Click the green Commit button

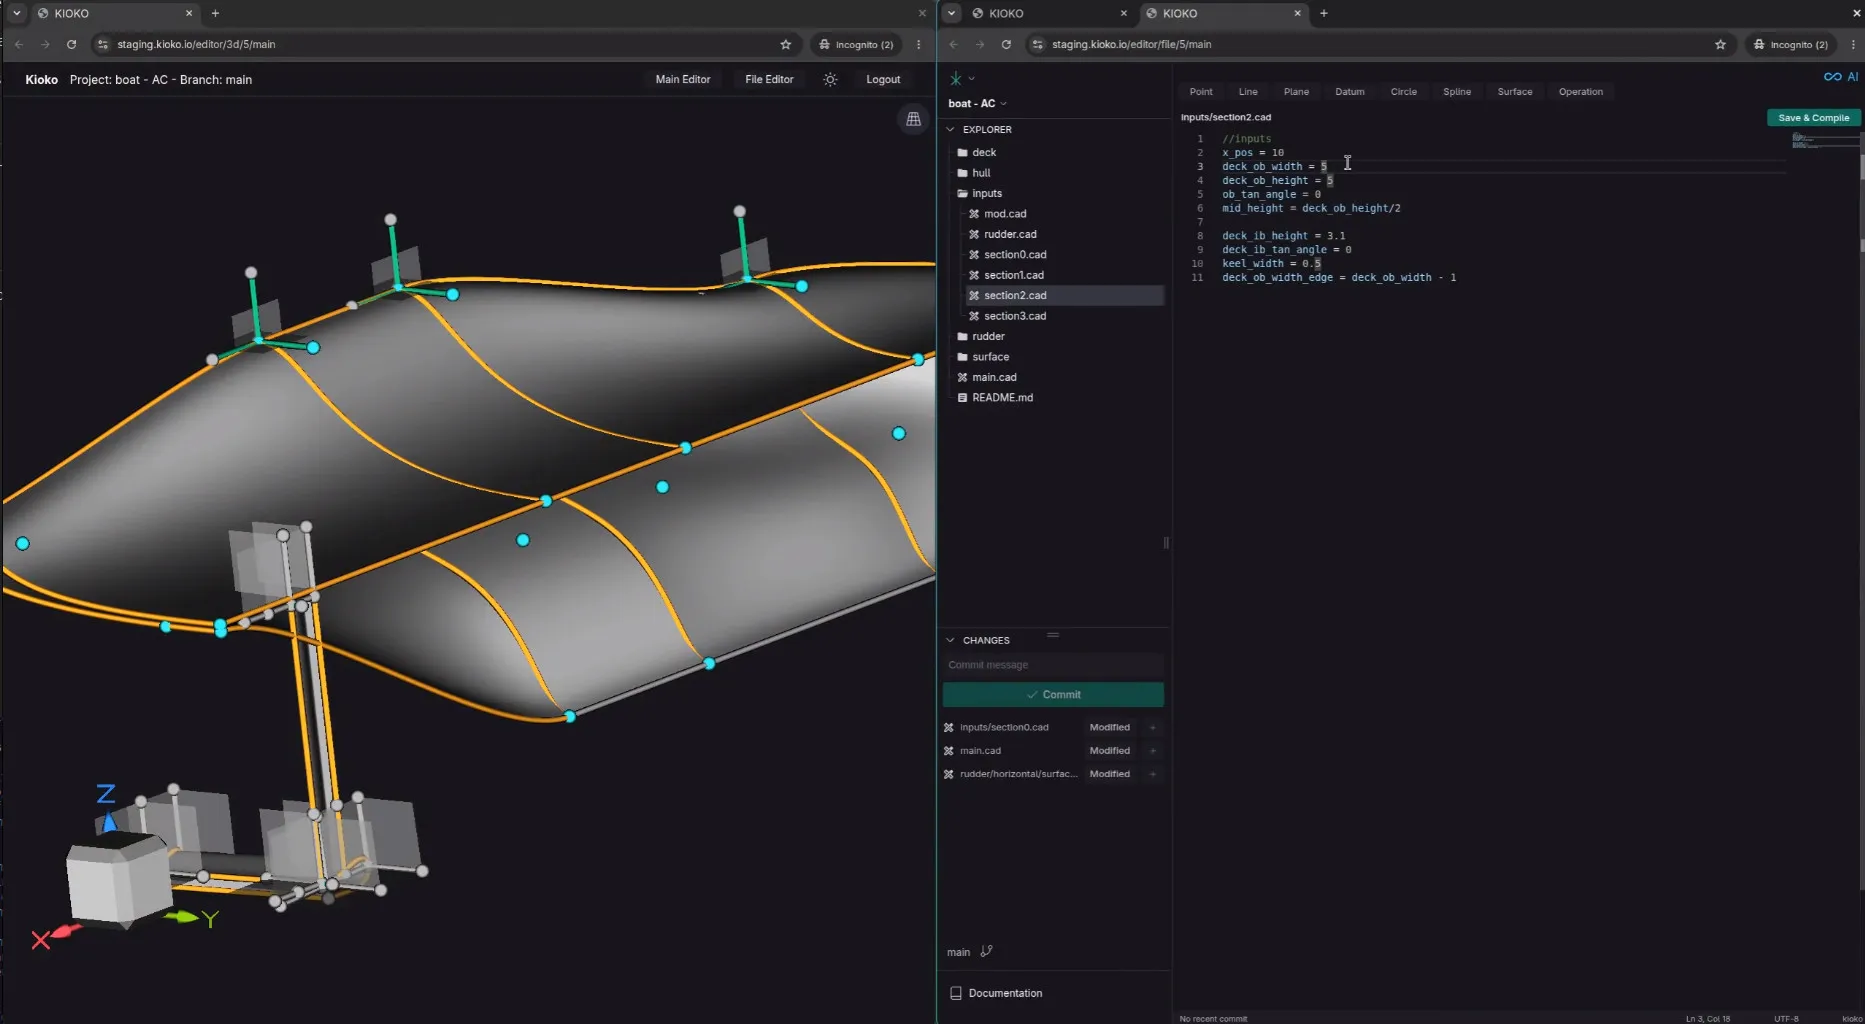1053,694
